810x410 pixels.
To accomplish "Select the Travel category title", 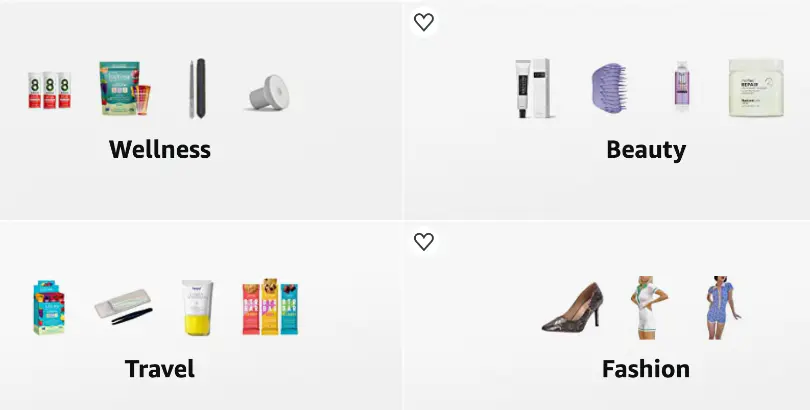I will [x=160, y=369].
